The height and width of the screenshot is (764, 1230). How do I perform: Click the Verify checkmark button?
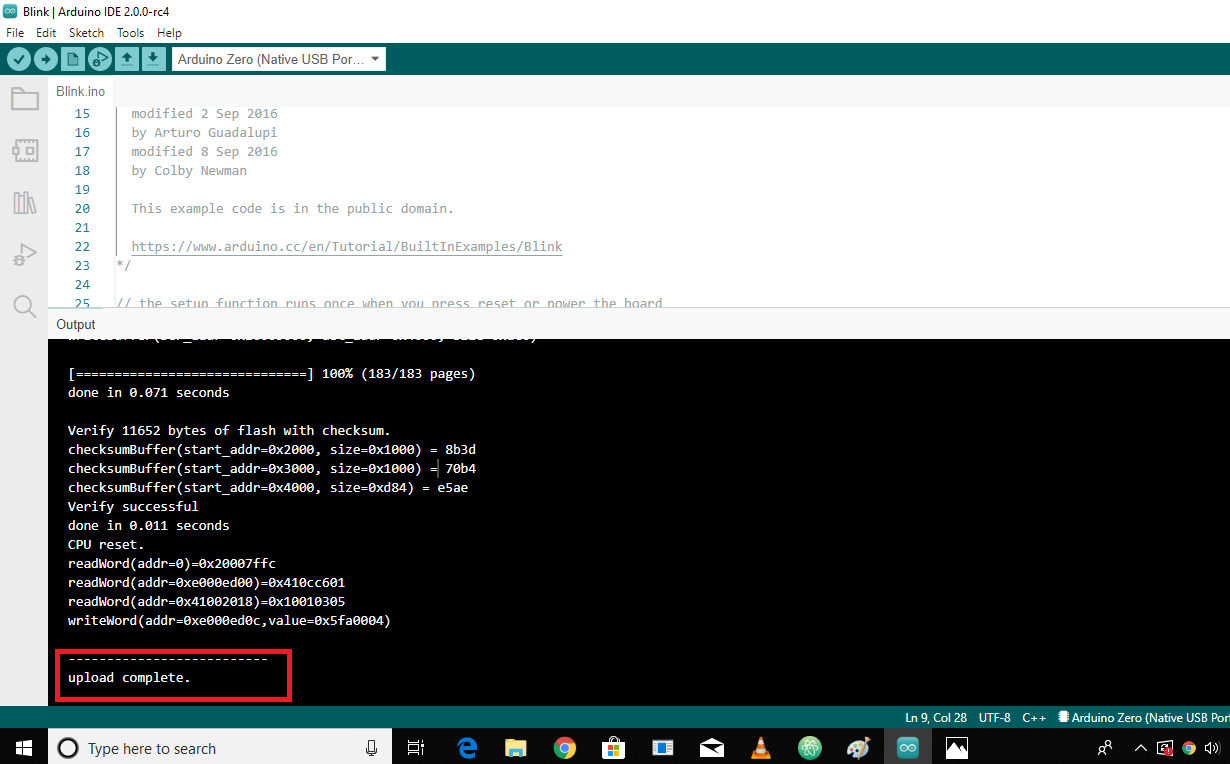[x=19, y=59]
